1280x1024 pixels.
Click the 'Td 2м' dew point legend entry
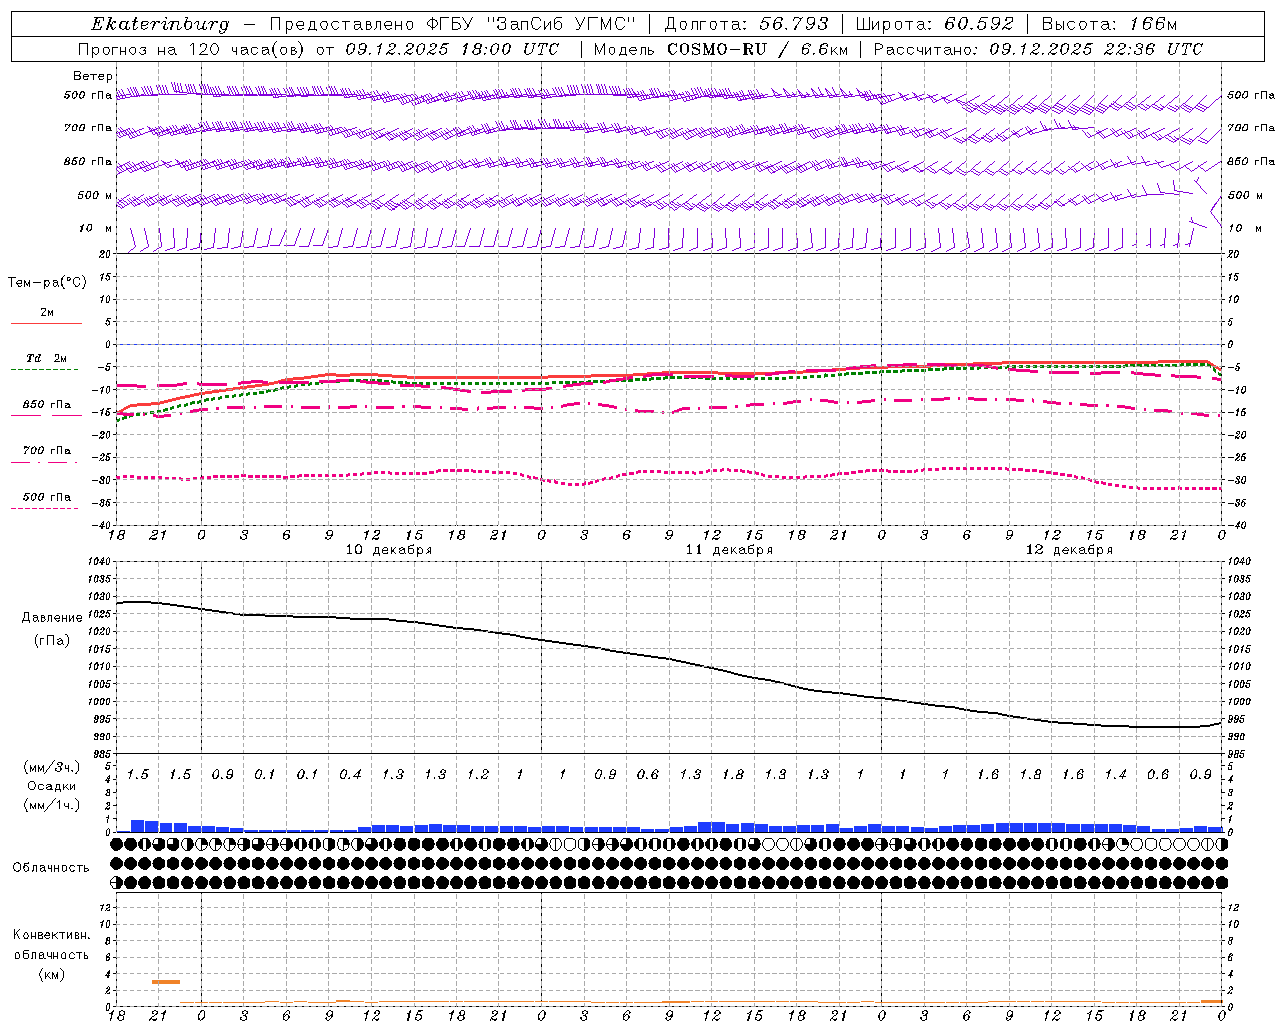point(47,358)
